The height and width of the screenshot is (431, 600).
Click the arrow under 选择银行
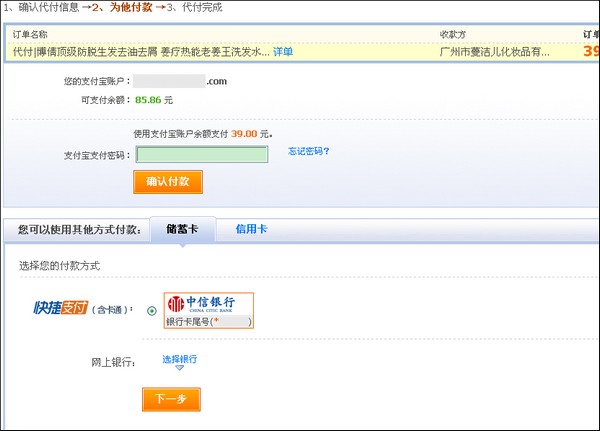pos(179,368)
